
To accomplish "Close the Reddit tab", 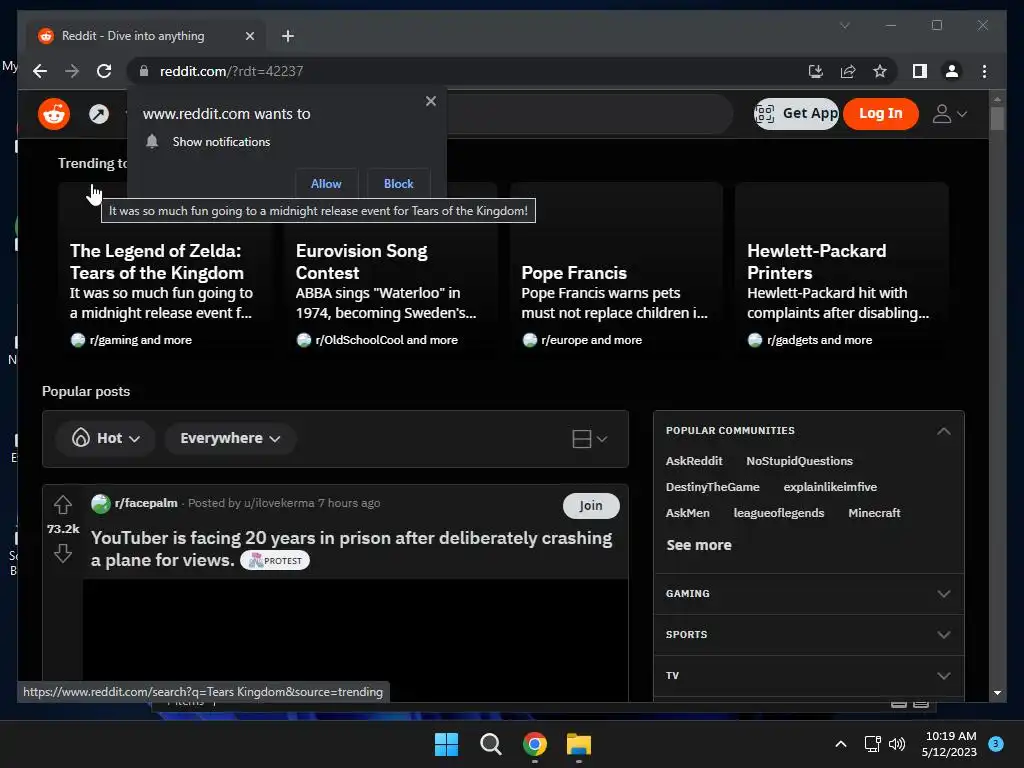I will (249, 36).
